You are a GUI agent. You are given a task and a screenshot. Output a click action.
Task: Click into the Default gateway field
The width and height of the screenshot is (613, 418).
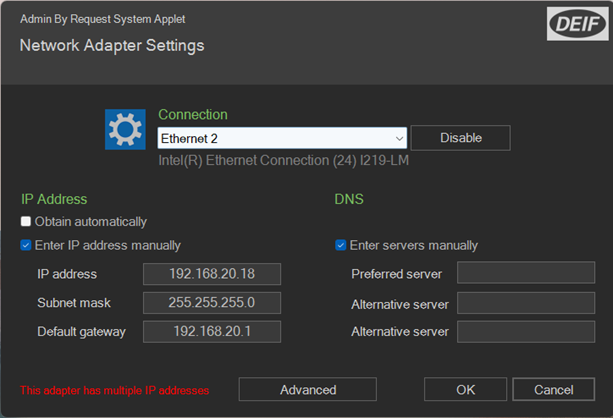coord(211,332)
